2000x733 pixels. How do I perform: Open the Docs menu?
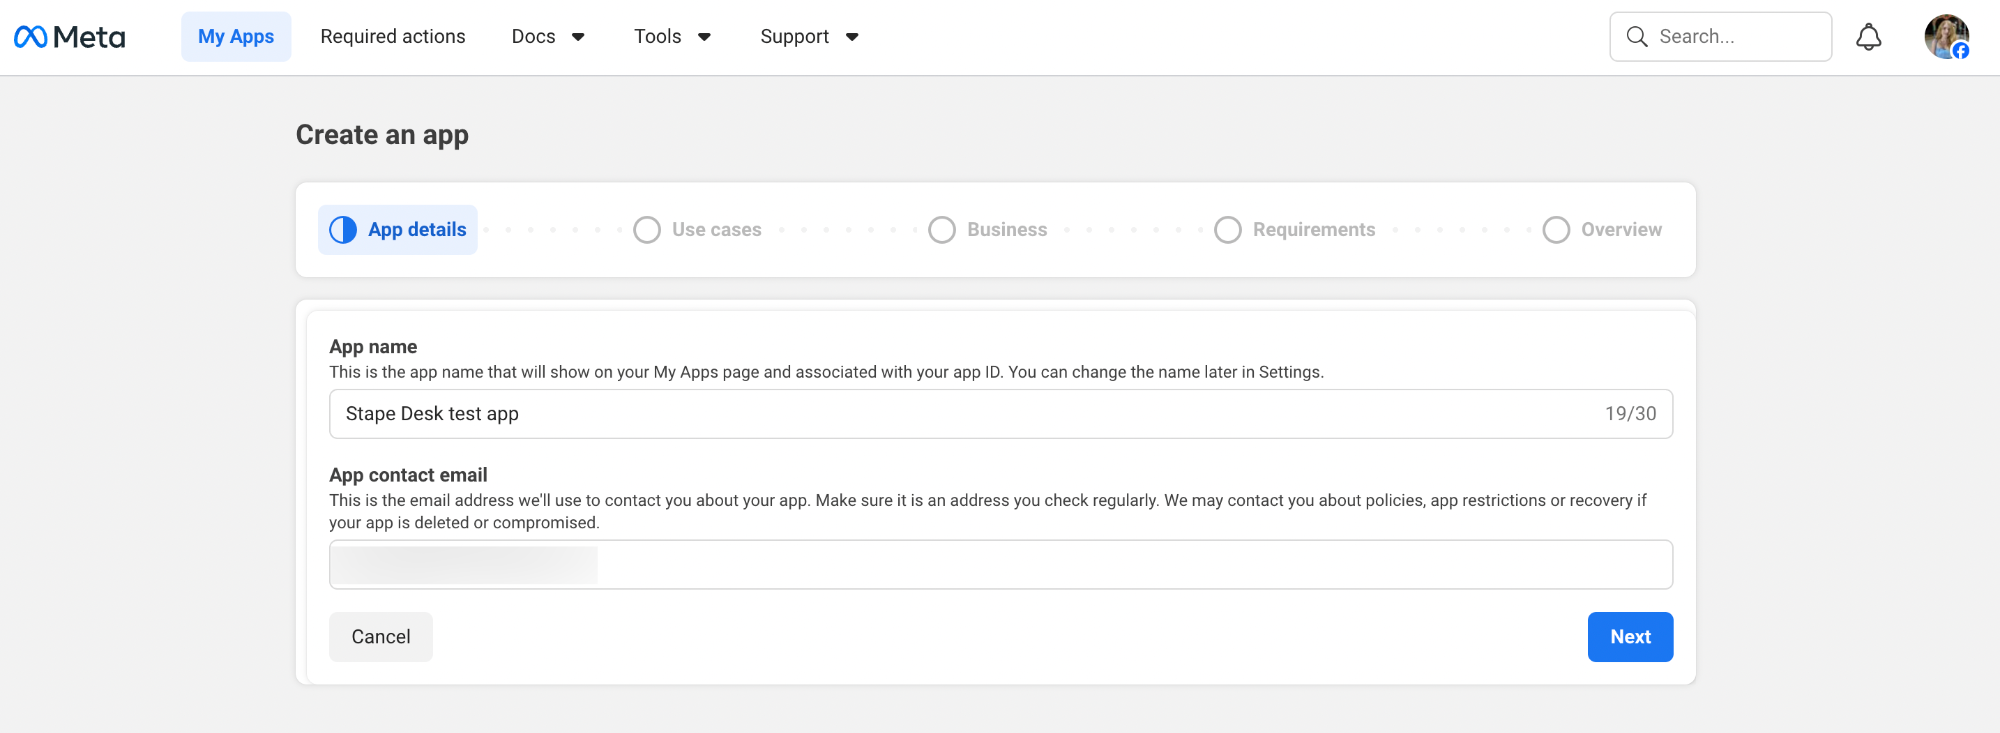[x=548, y=37]
